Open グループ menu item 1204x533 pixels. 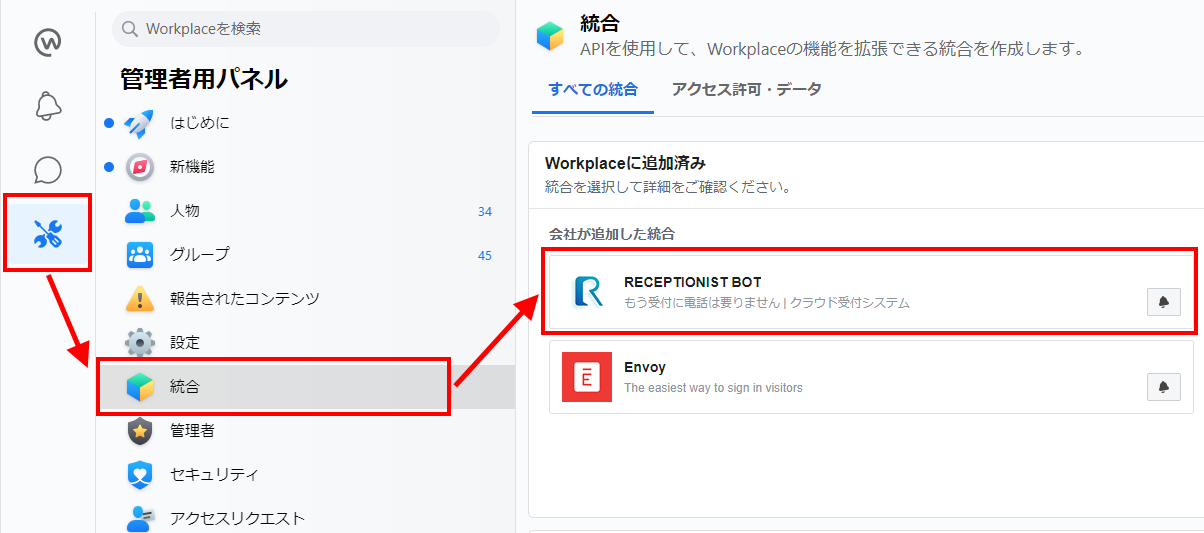pos(305,255)
